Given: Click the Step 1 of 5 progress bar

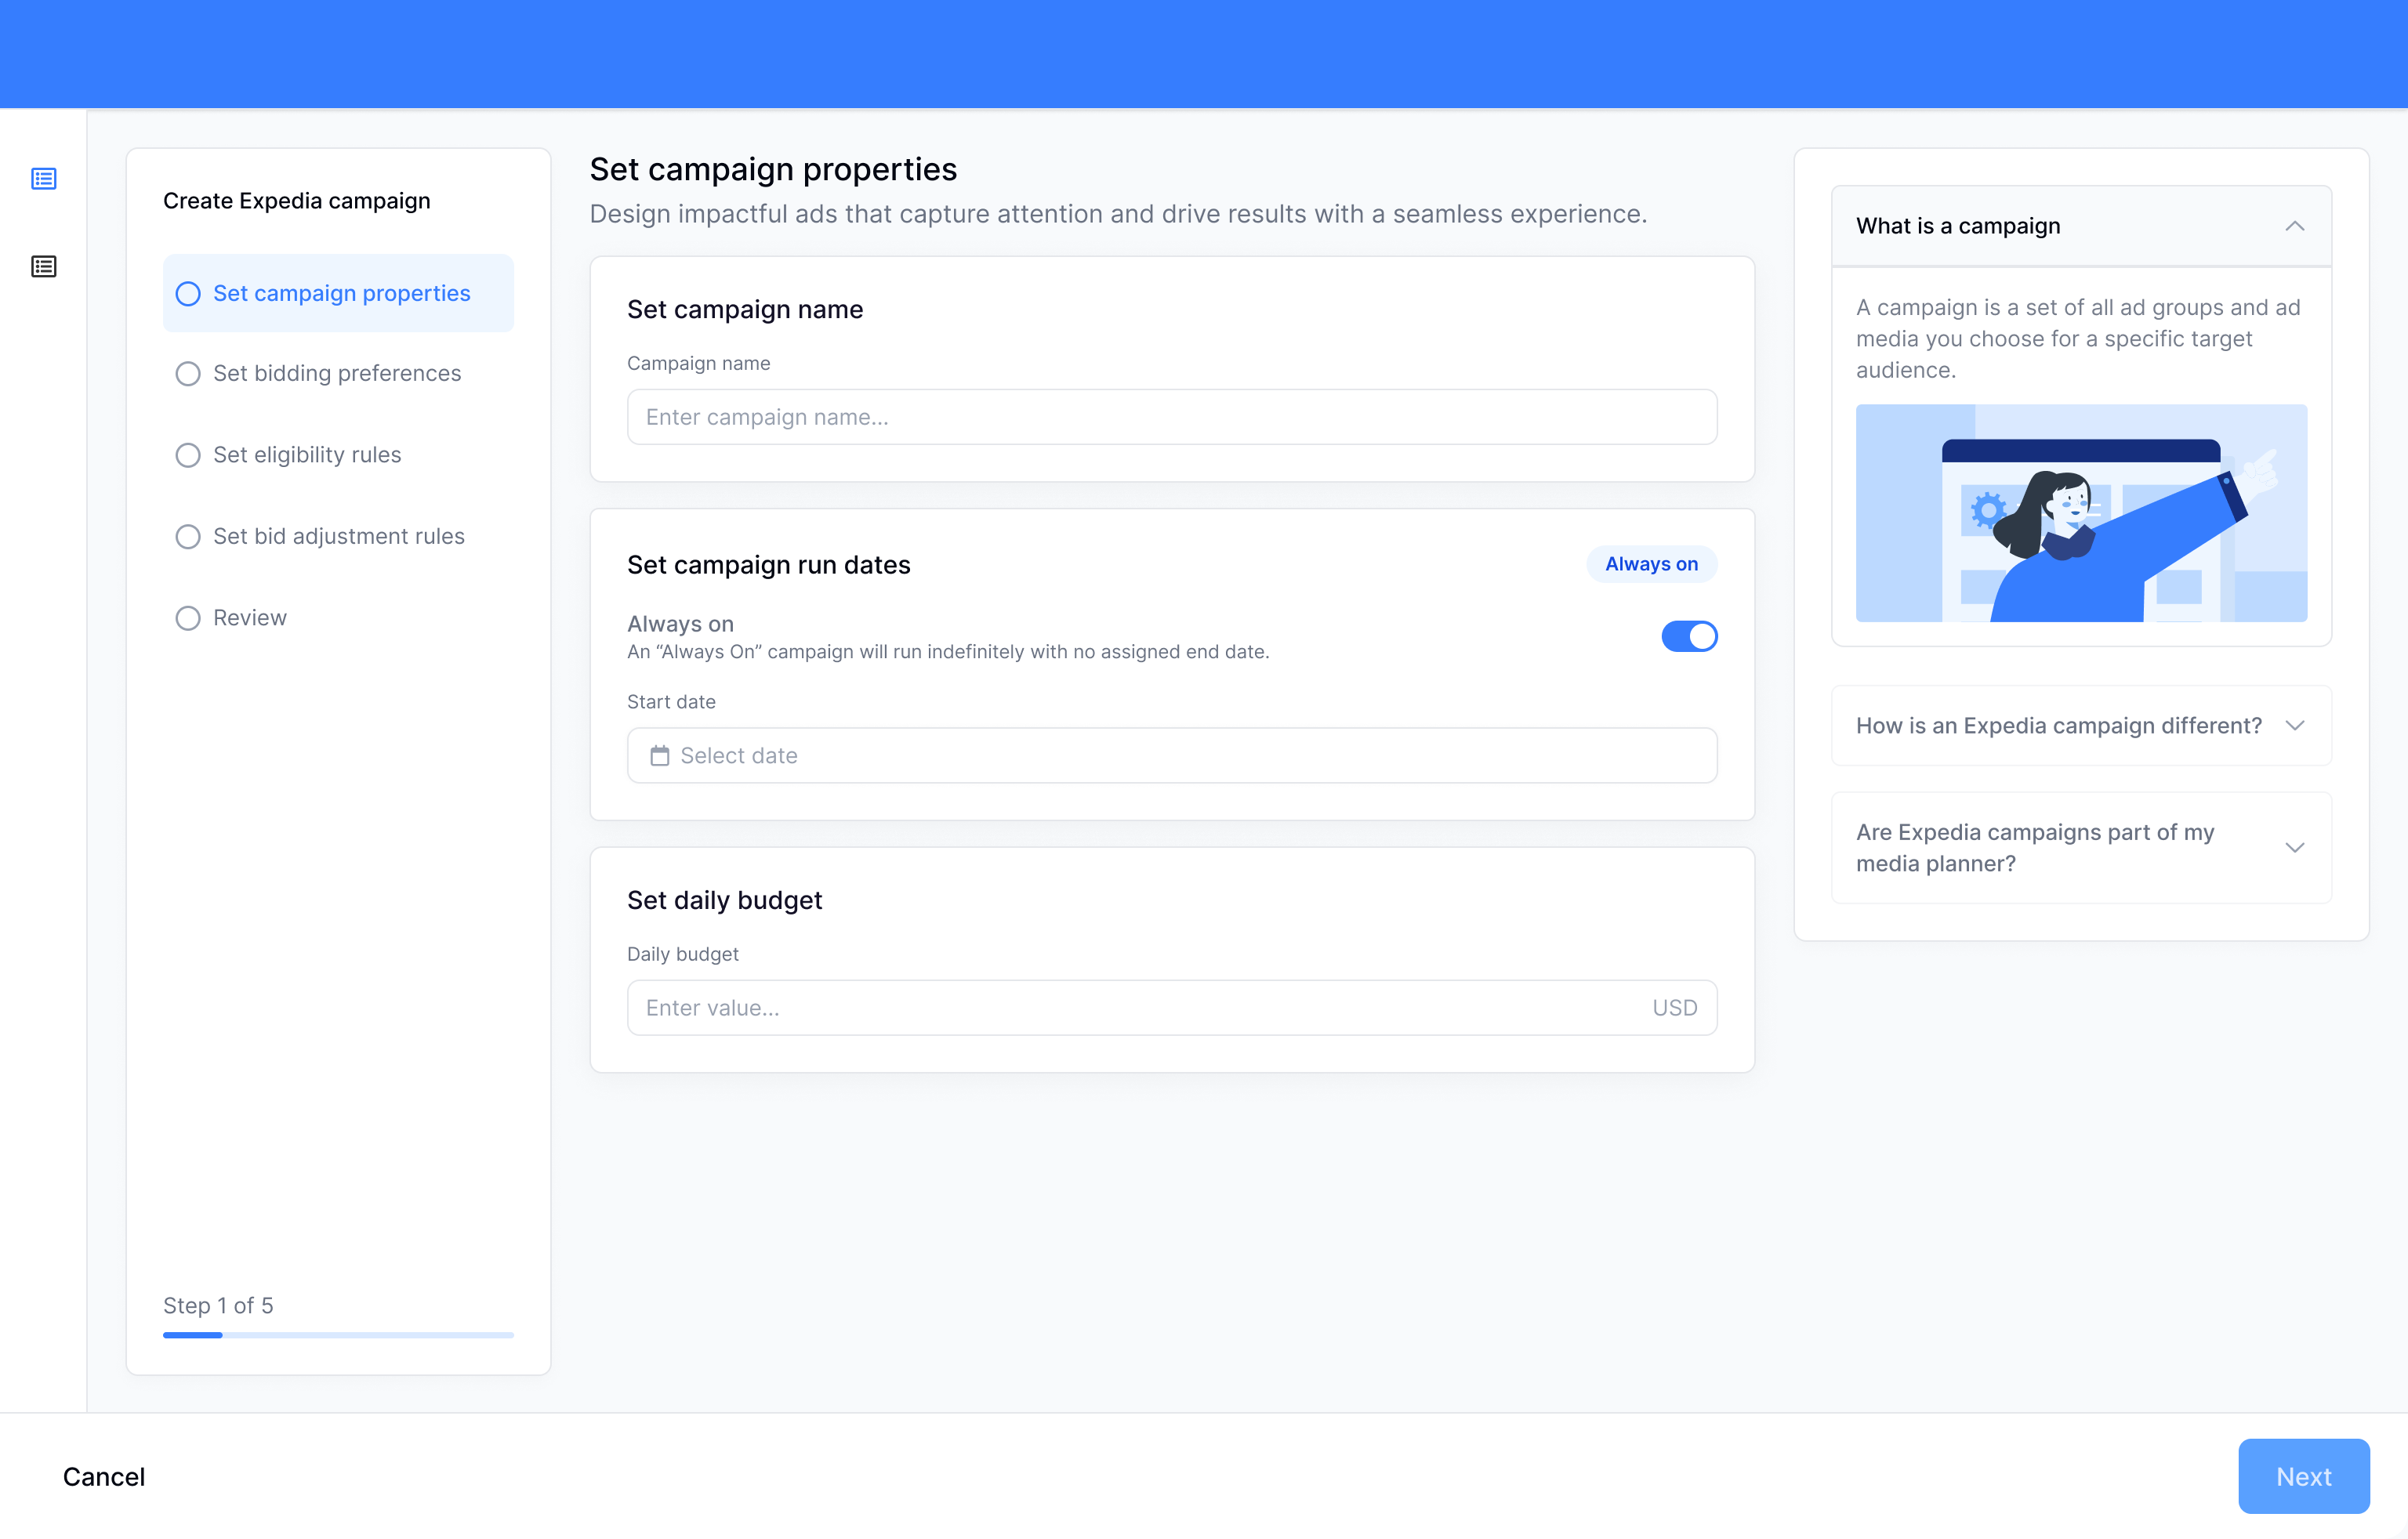Looking at the screenshot, I should coord(338,1335).
